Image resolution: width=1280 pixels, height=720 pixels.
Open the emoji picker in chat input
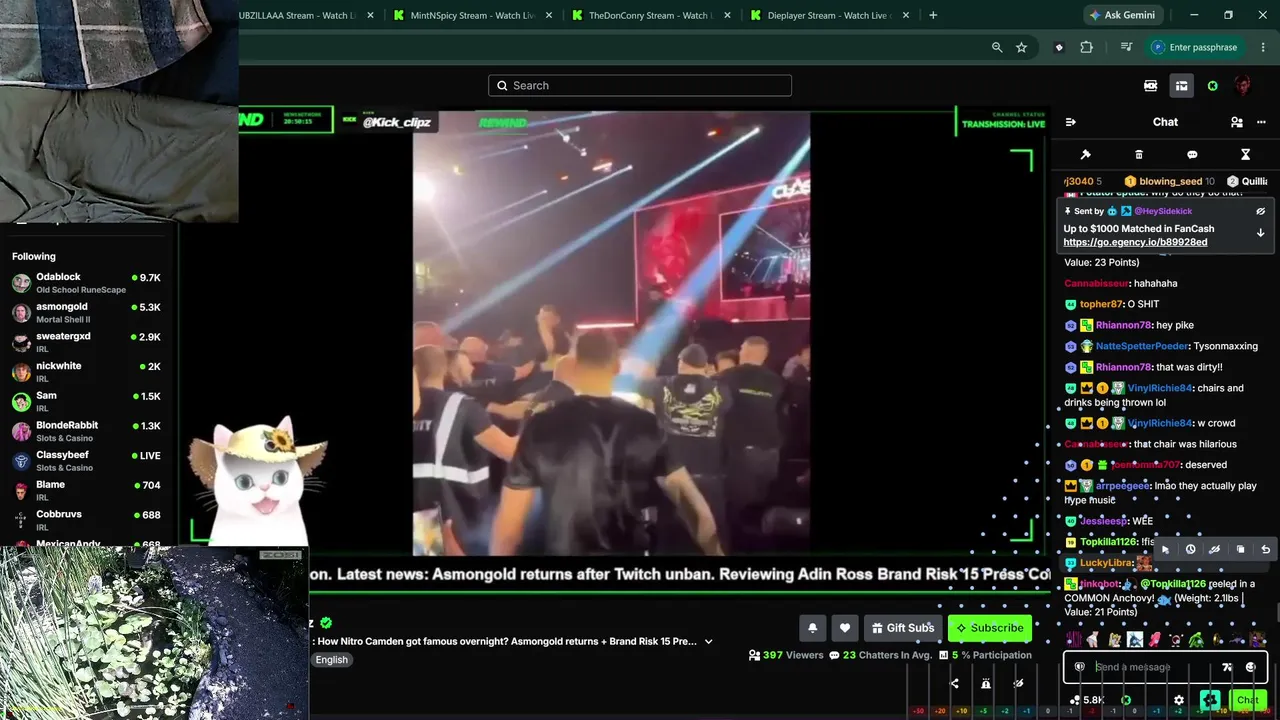(x=1250, y=667)
